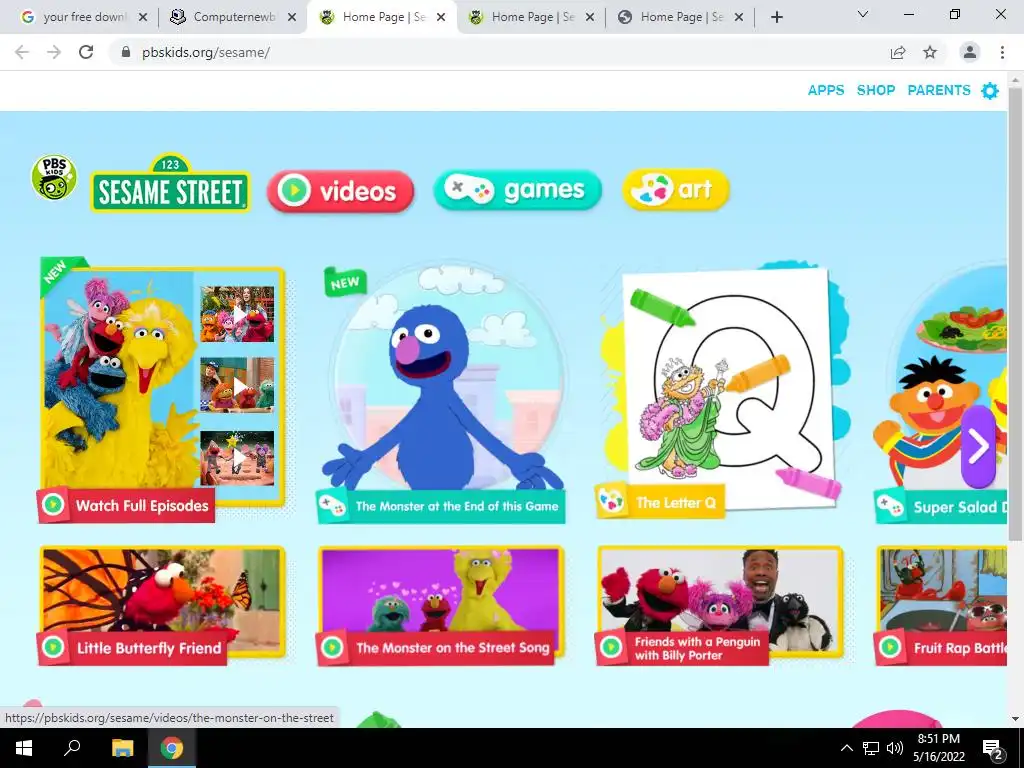Image resolution: width=1024 pixels, height=768 pixels.
Task: Share this page icon
Action: pyautogui.click(x=898, y=52)
